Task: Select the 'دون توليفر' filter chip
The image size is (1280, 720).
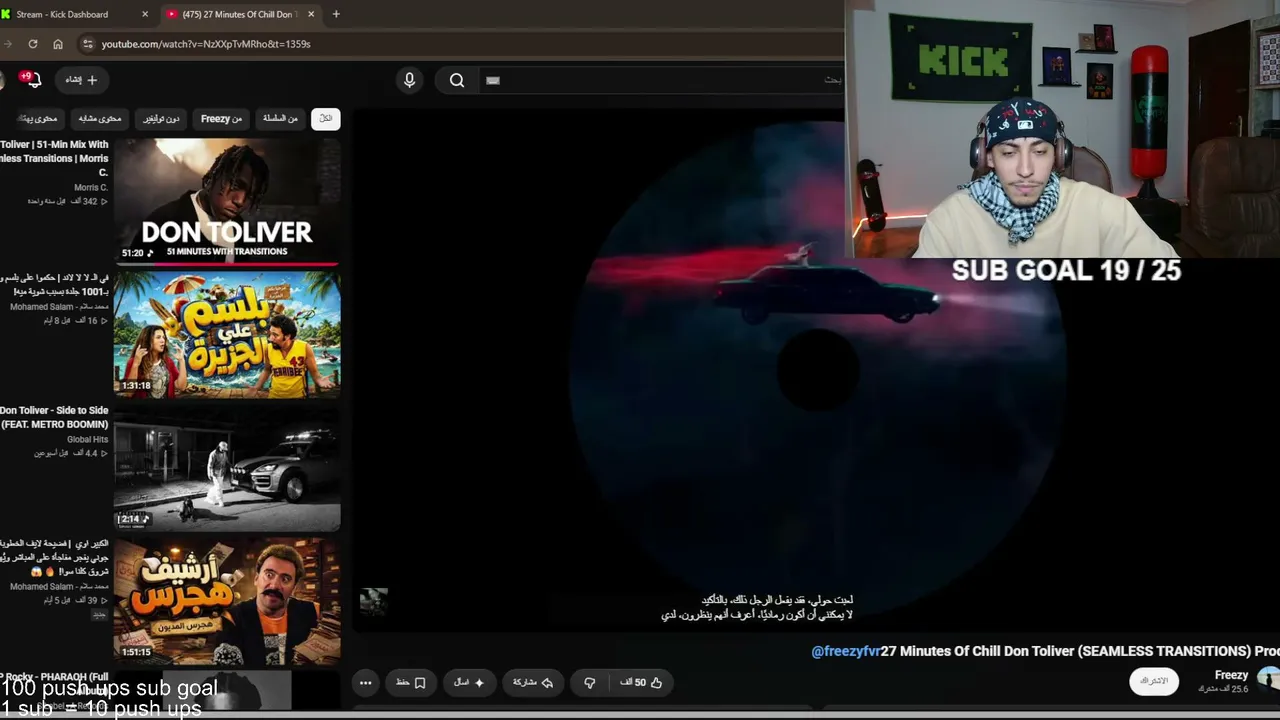Action: [160, 119]
